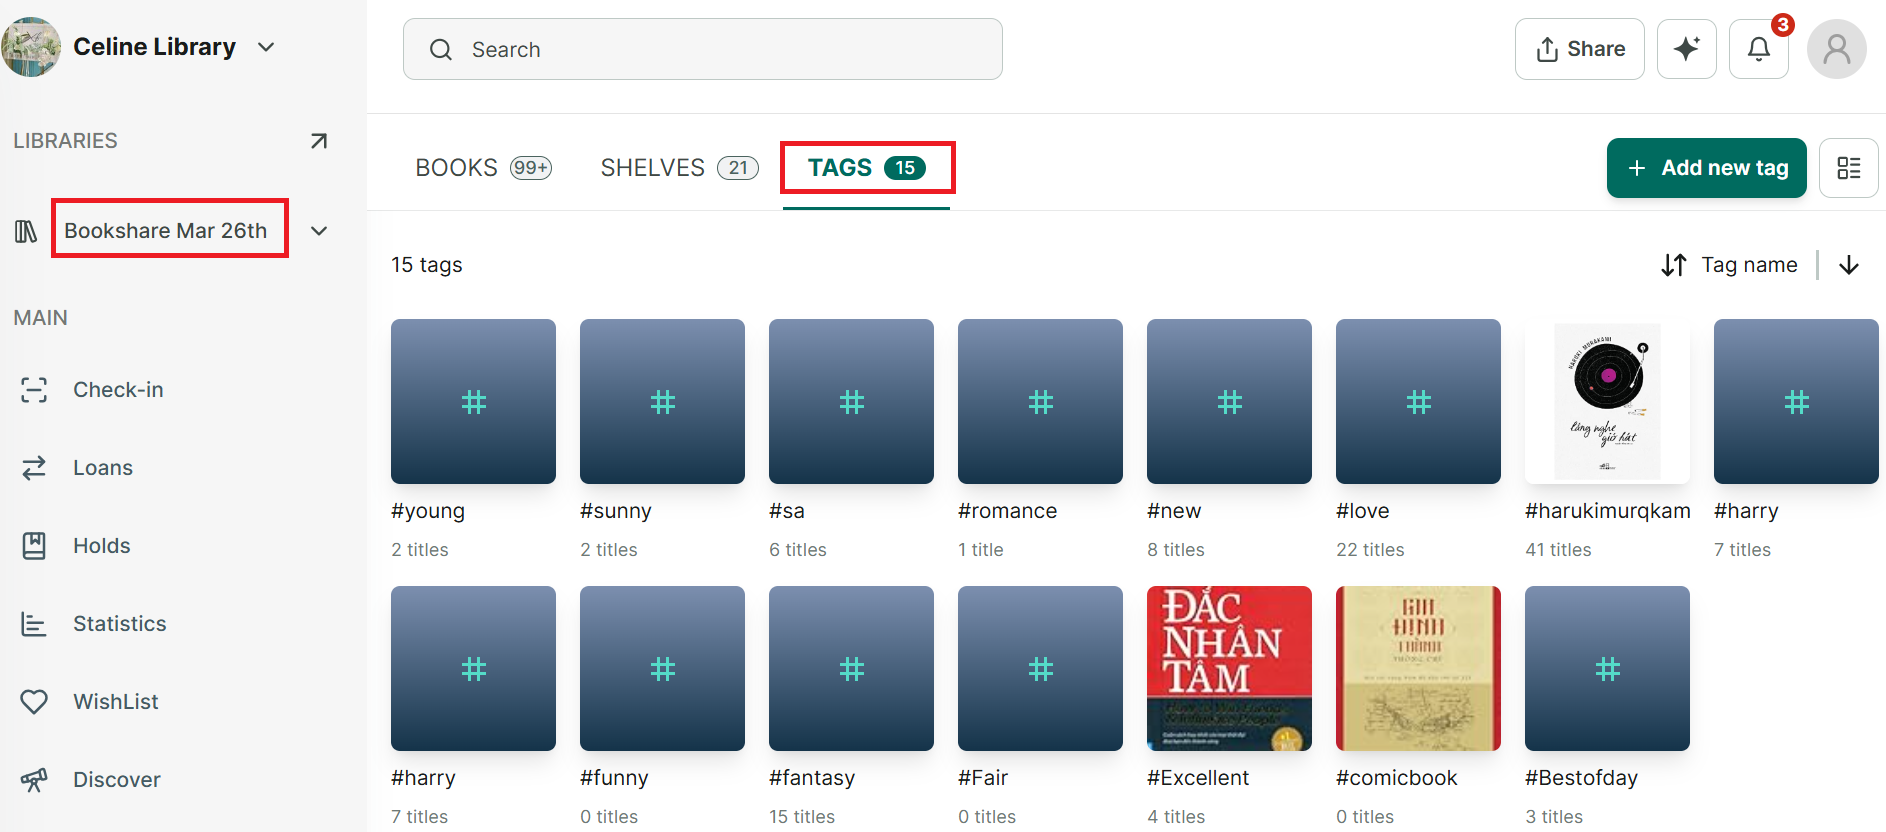The width and height of the screenshot is (1886, 832).
Task: Click the books icon beside Bookshare Mar 26th
Action: click(26, 231)
